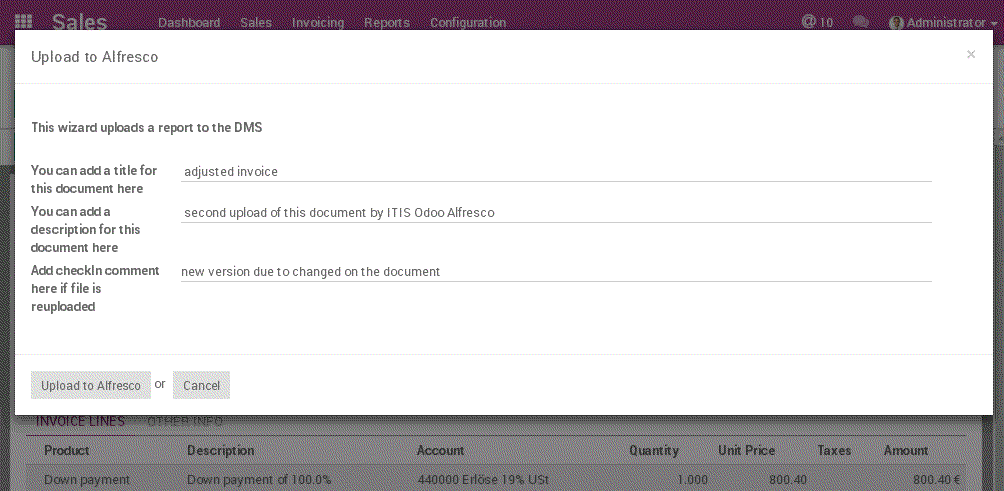Open the Reports menu
Image resolution: width=1004 pixels, height=491 pixels.
(x=387, y=22)
